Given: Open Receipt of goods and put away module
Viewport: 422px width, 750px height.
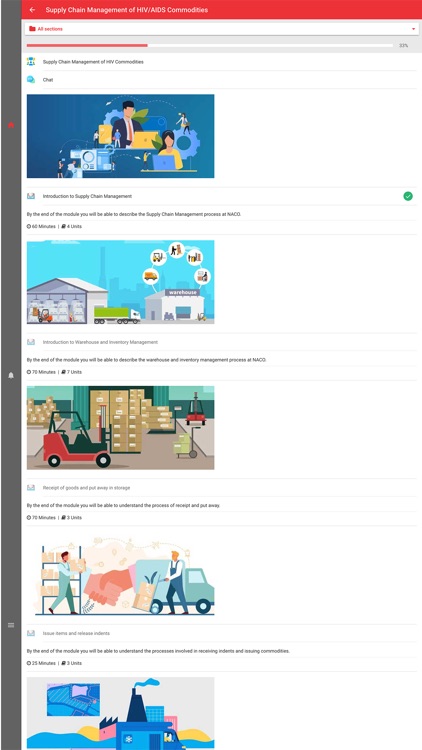Looking at the screenshot, I should tap(86, 487).
